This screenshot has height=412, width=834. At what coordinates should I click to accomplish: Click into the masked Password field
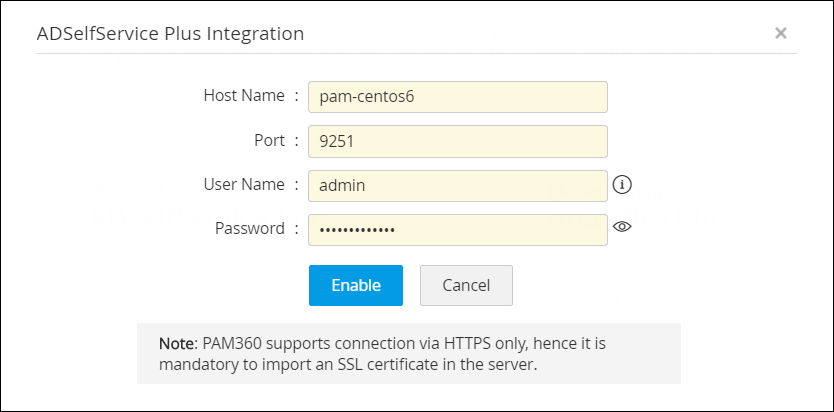tap(457, 229)
